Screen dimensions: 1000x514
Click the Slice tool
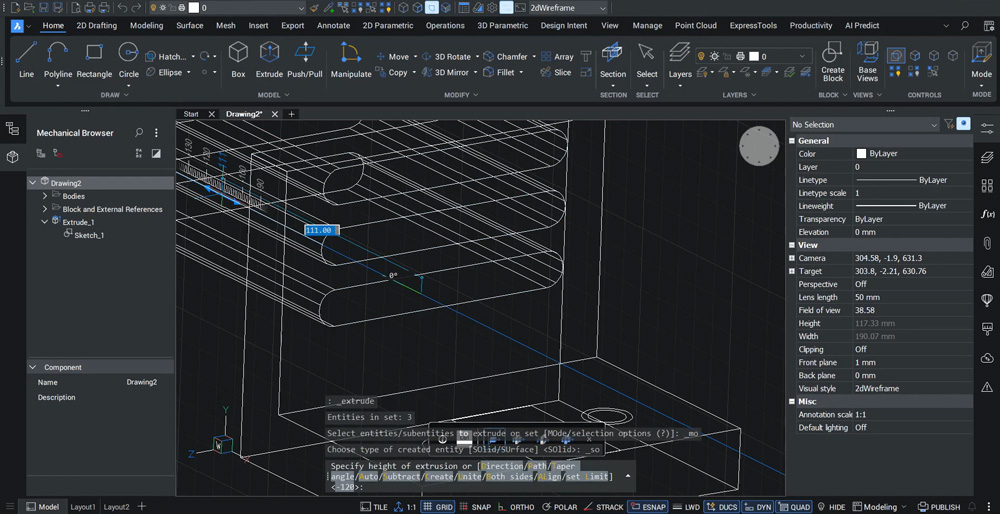tap(556, 73)
